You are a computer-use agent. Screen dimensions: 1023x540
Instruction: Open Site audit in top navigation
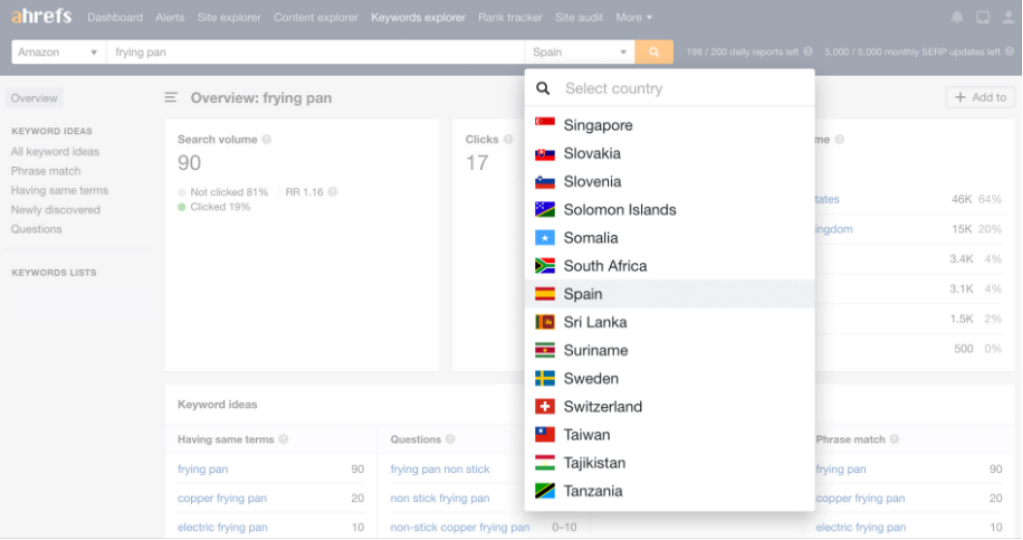click(x=579, y=18)
